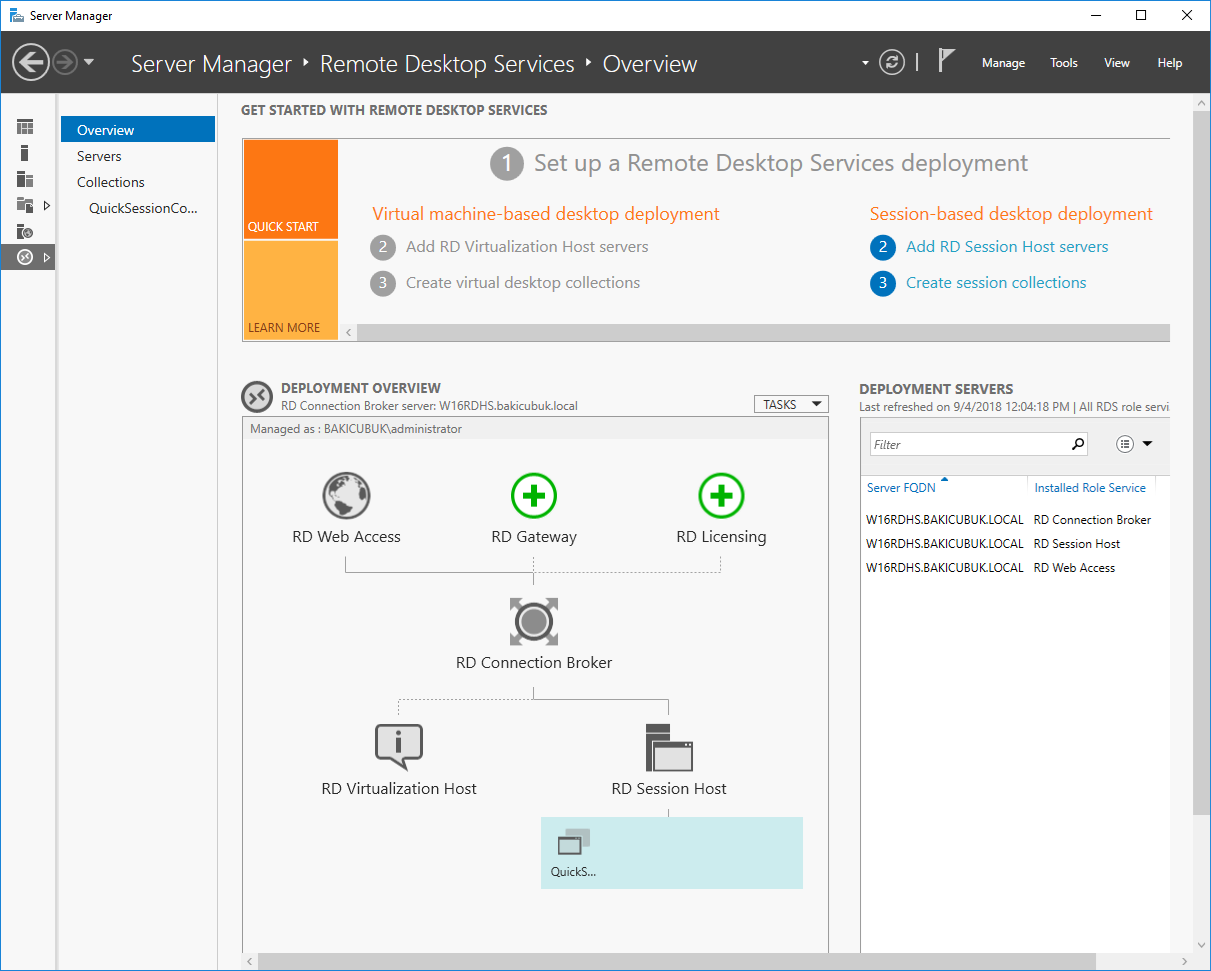Click Add RD Session Host servers link
Image resolution: width=1211 pixels, height=971 pixels.
pyautogui.click(x=1007, y=247)
